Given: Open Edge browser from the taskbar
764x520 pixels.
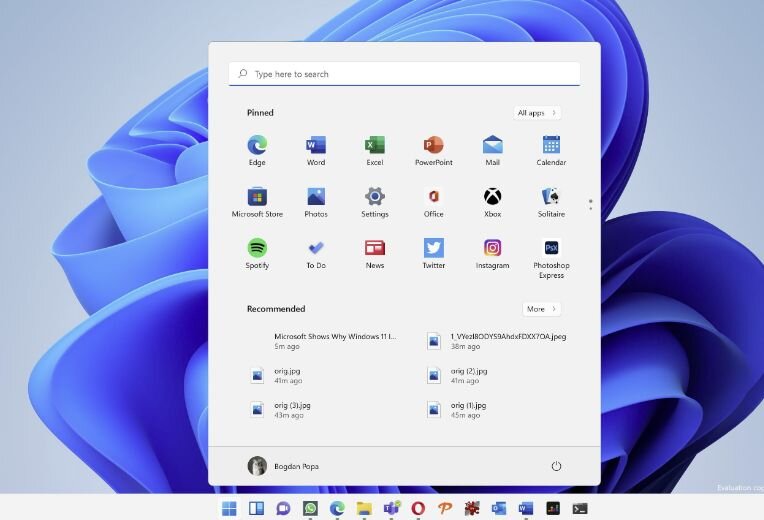Looking at the screenshot, I should 337,508.
